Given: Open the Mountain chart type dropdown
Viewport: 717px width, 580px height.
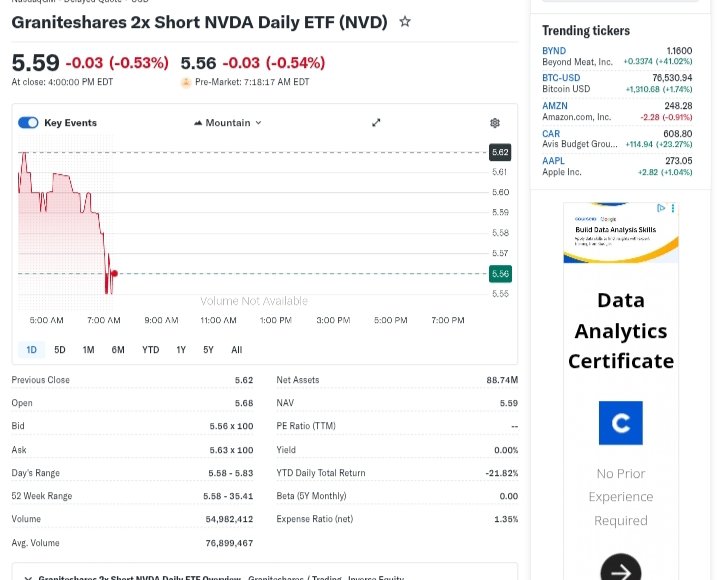Looking at the screenshot, I should 228,123.
